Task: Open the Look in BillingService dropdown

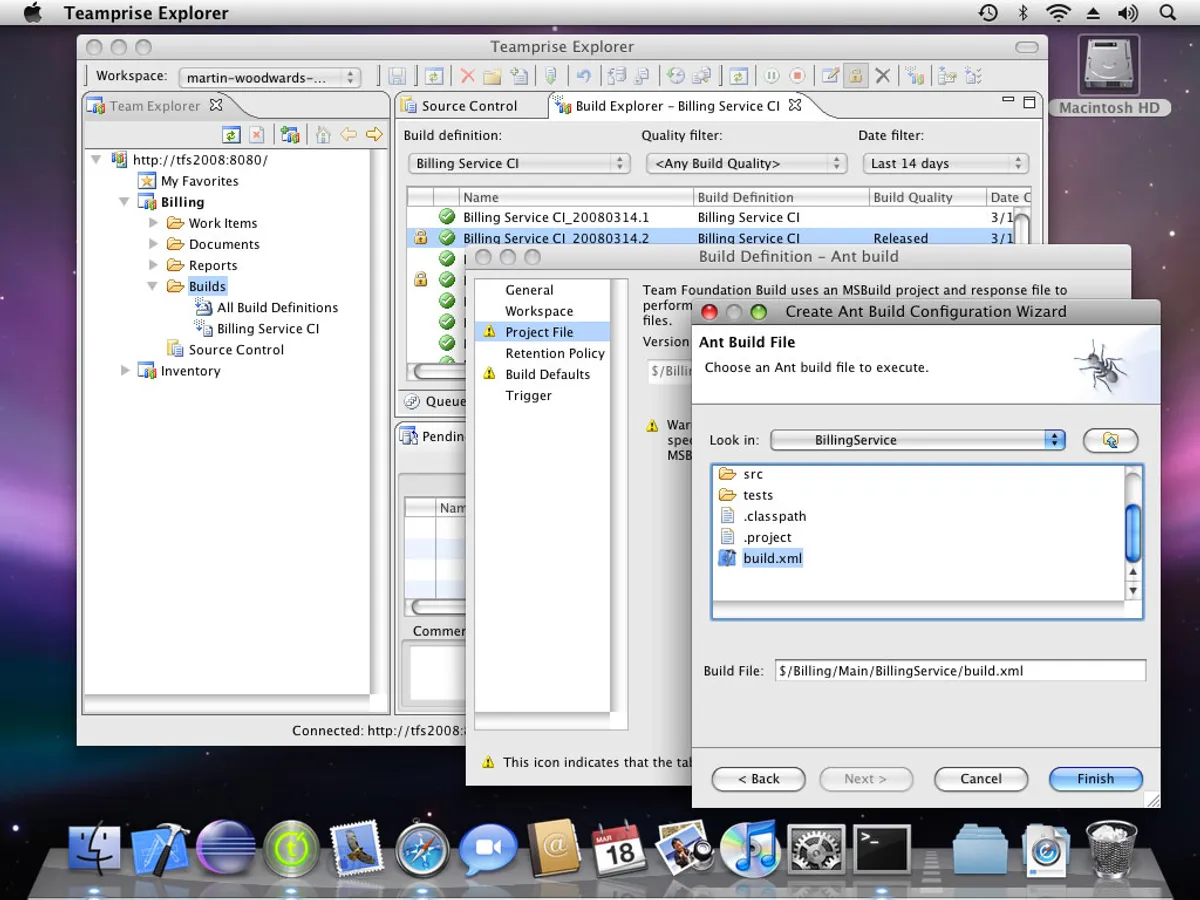Action: click(918, 440)
